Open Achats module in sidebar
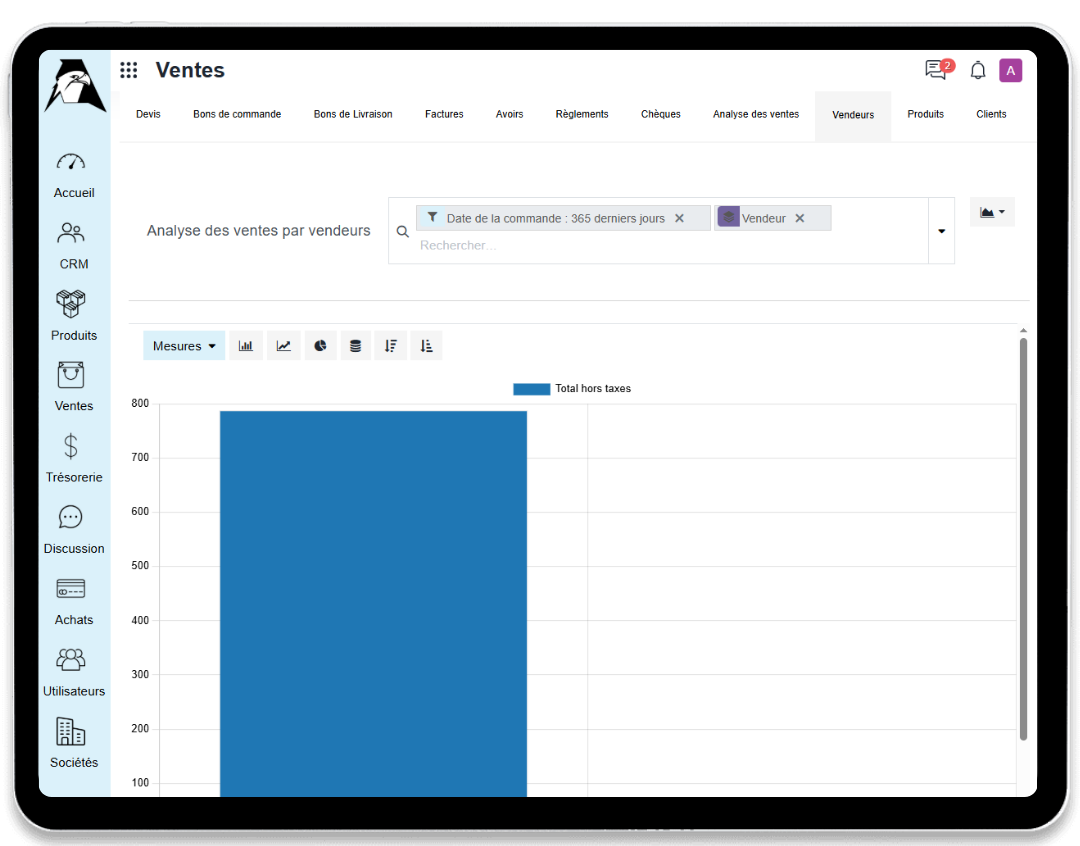 (74, 601)
